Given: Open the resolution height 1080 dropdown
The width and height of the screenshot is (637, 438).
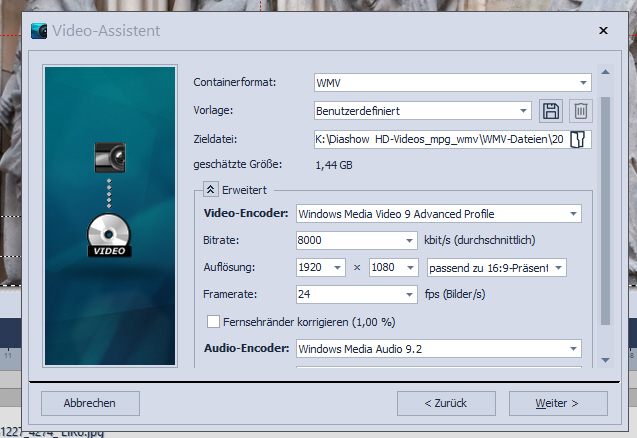Looking at the screenshot, I should point(413,268).
